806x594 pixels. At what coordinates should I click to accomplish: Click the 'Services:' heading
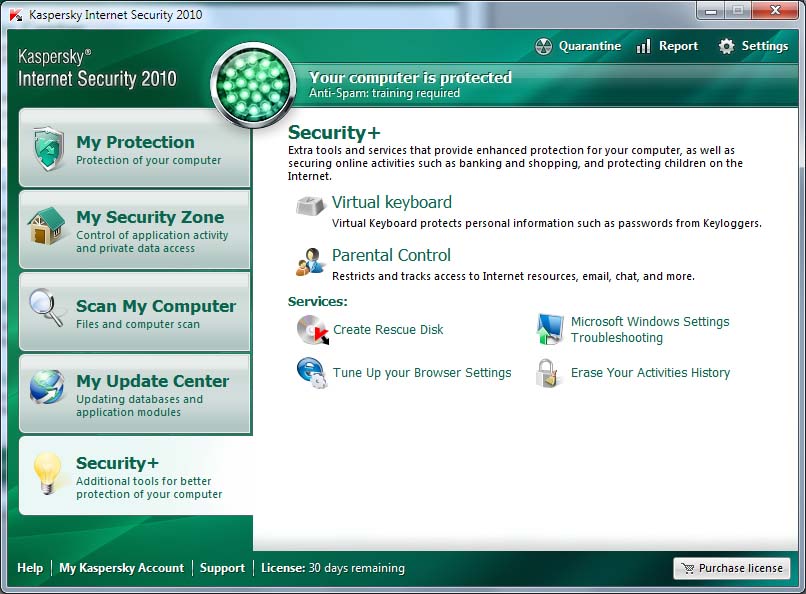317,302
